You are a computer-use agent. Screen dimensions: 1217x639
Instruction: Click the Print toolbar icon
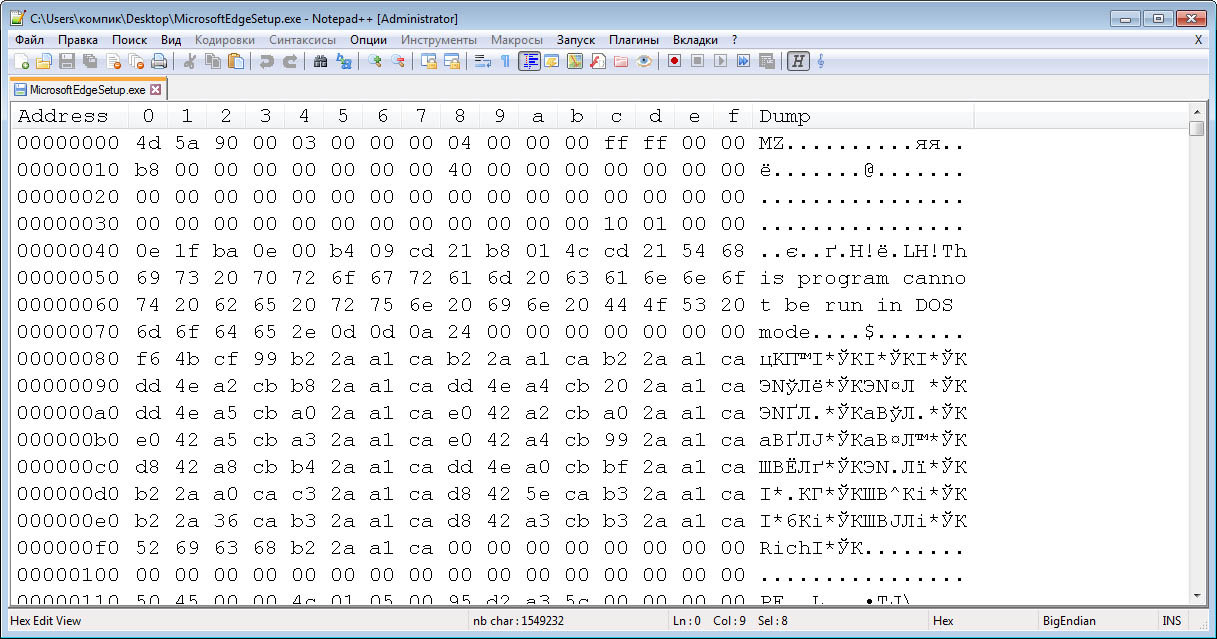coord(159,61)
